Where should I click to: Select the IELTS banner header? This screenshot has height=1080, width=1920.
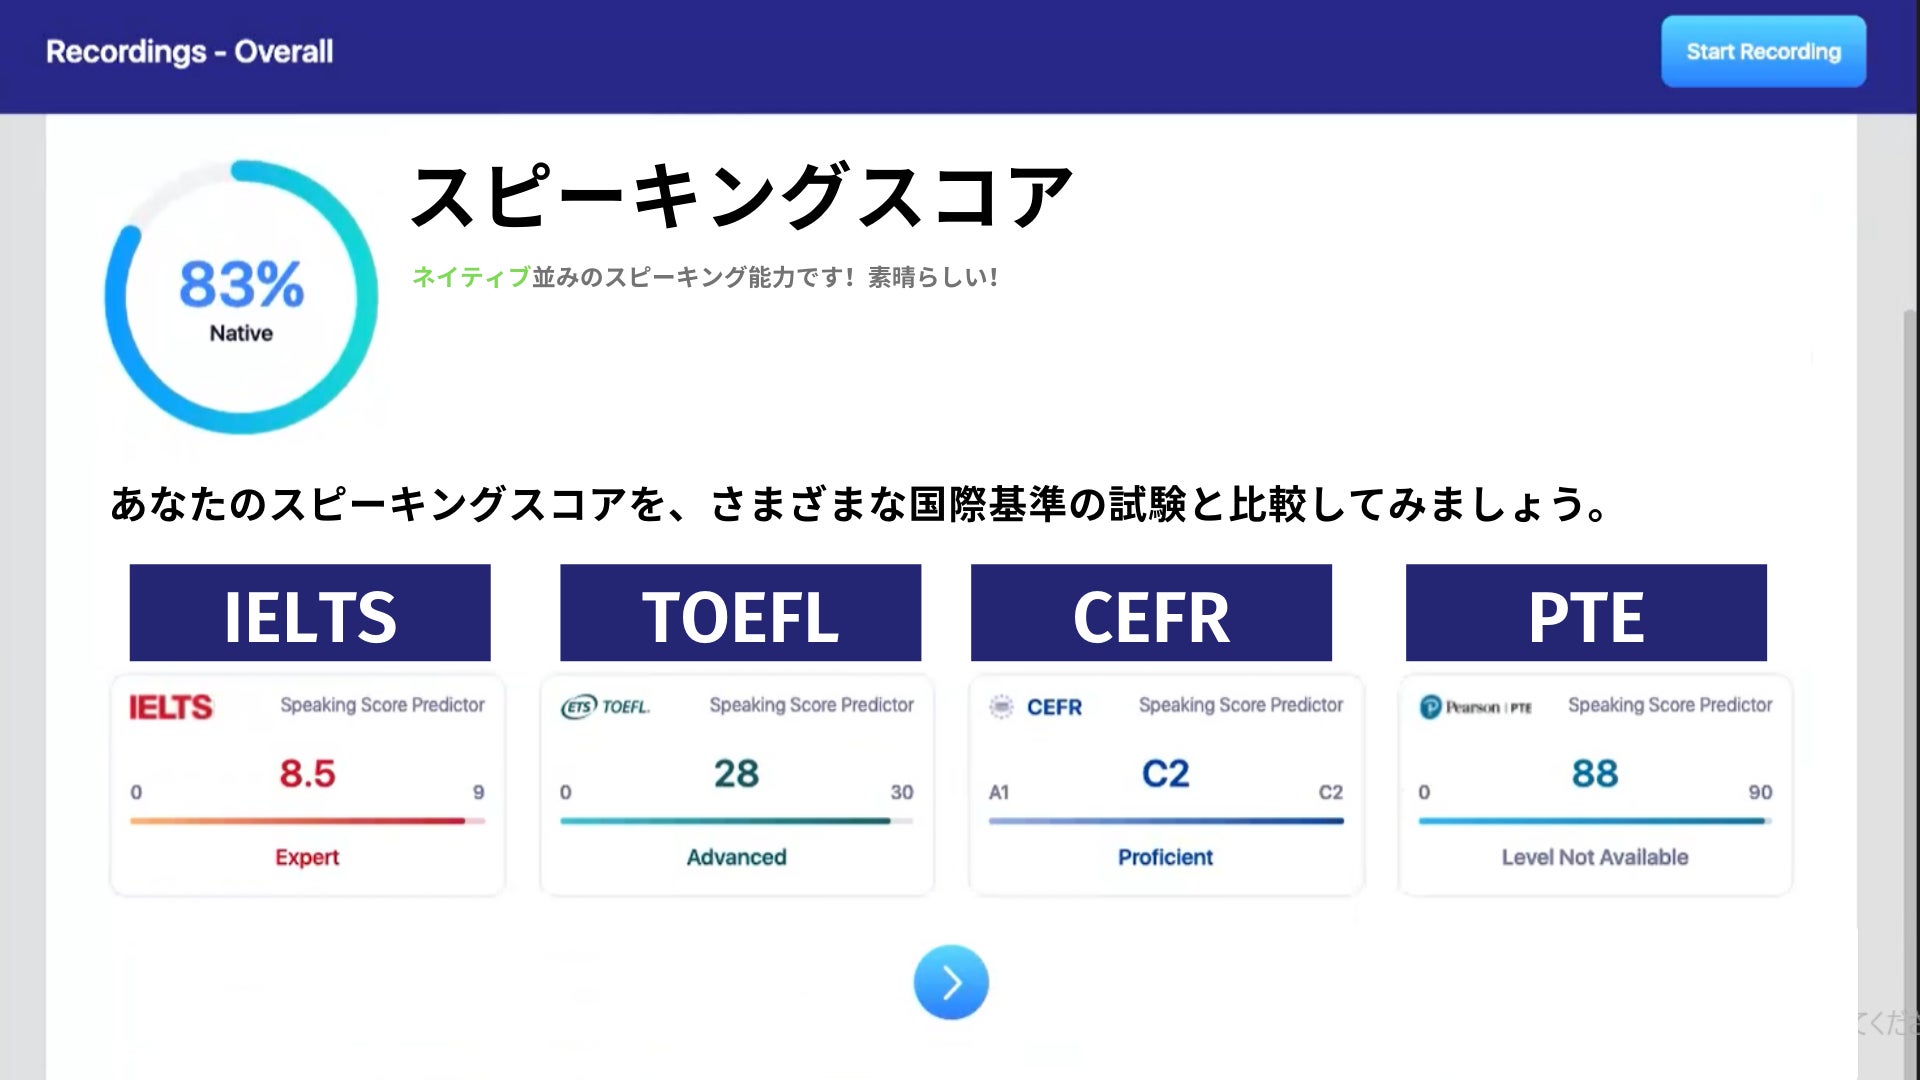pos(310,613)
